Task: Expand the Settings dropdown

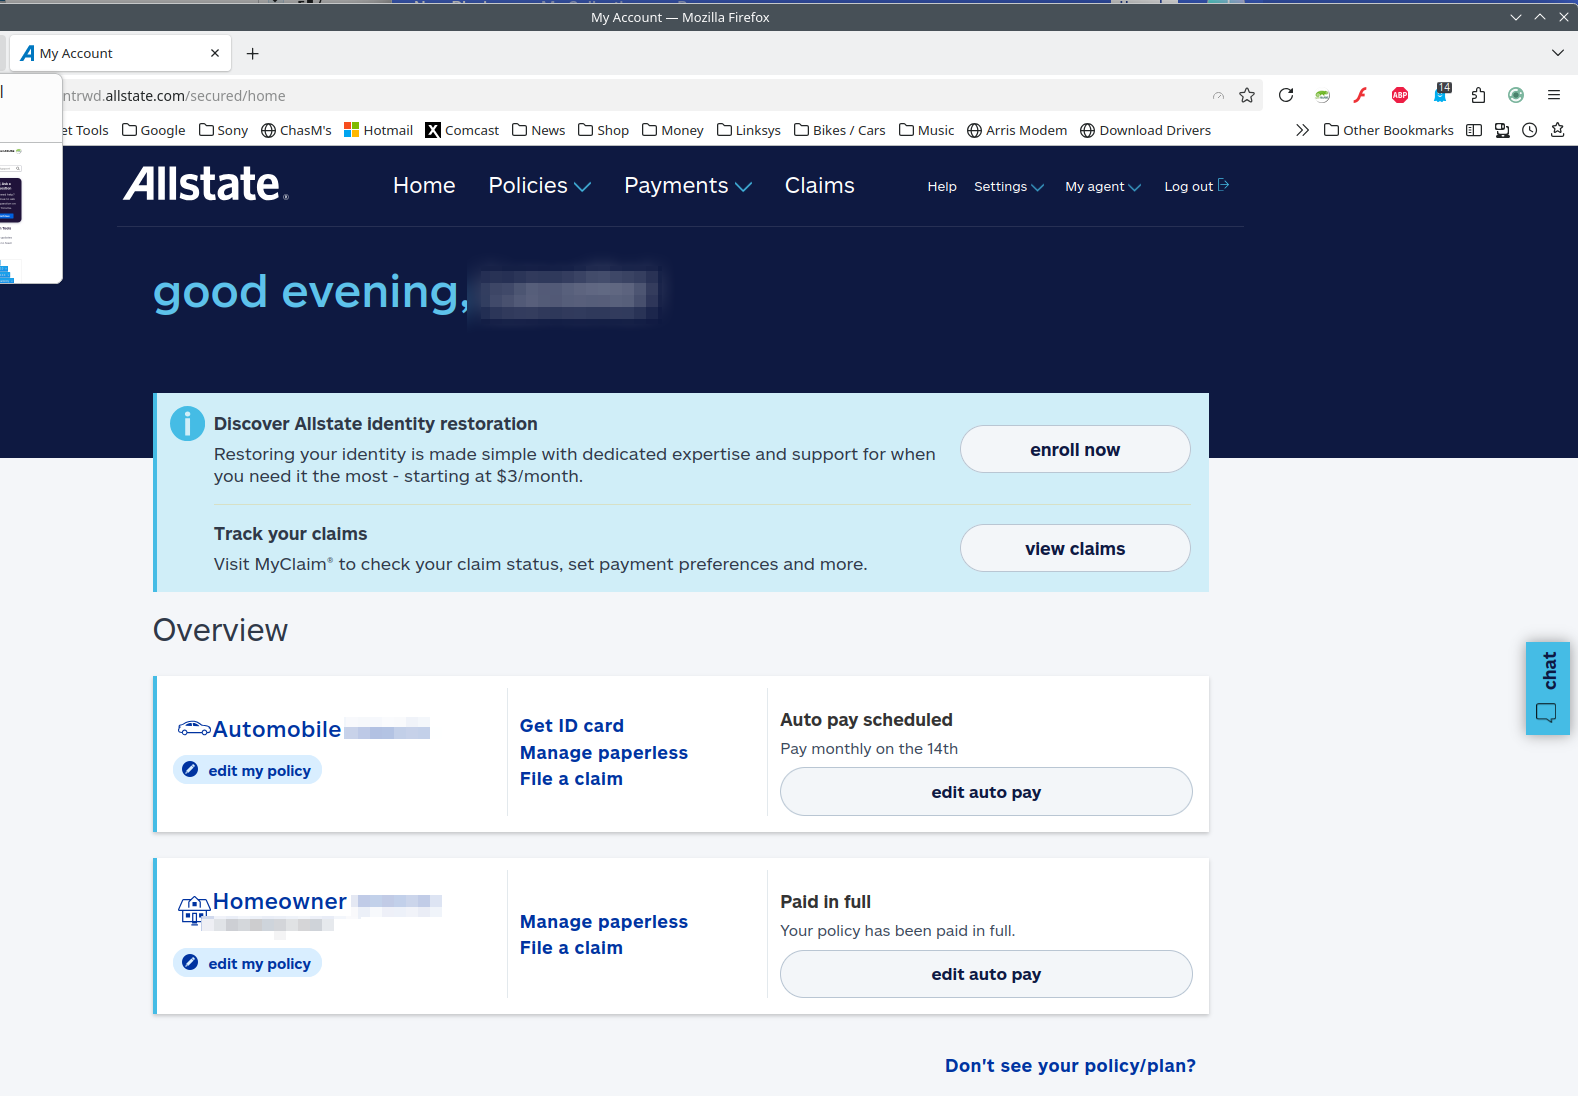Action: [x=1009, y=186]
